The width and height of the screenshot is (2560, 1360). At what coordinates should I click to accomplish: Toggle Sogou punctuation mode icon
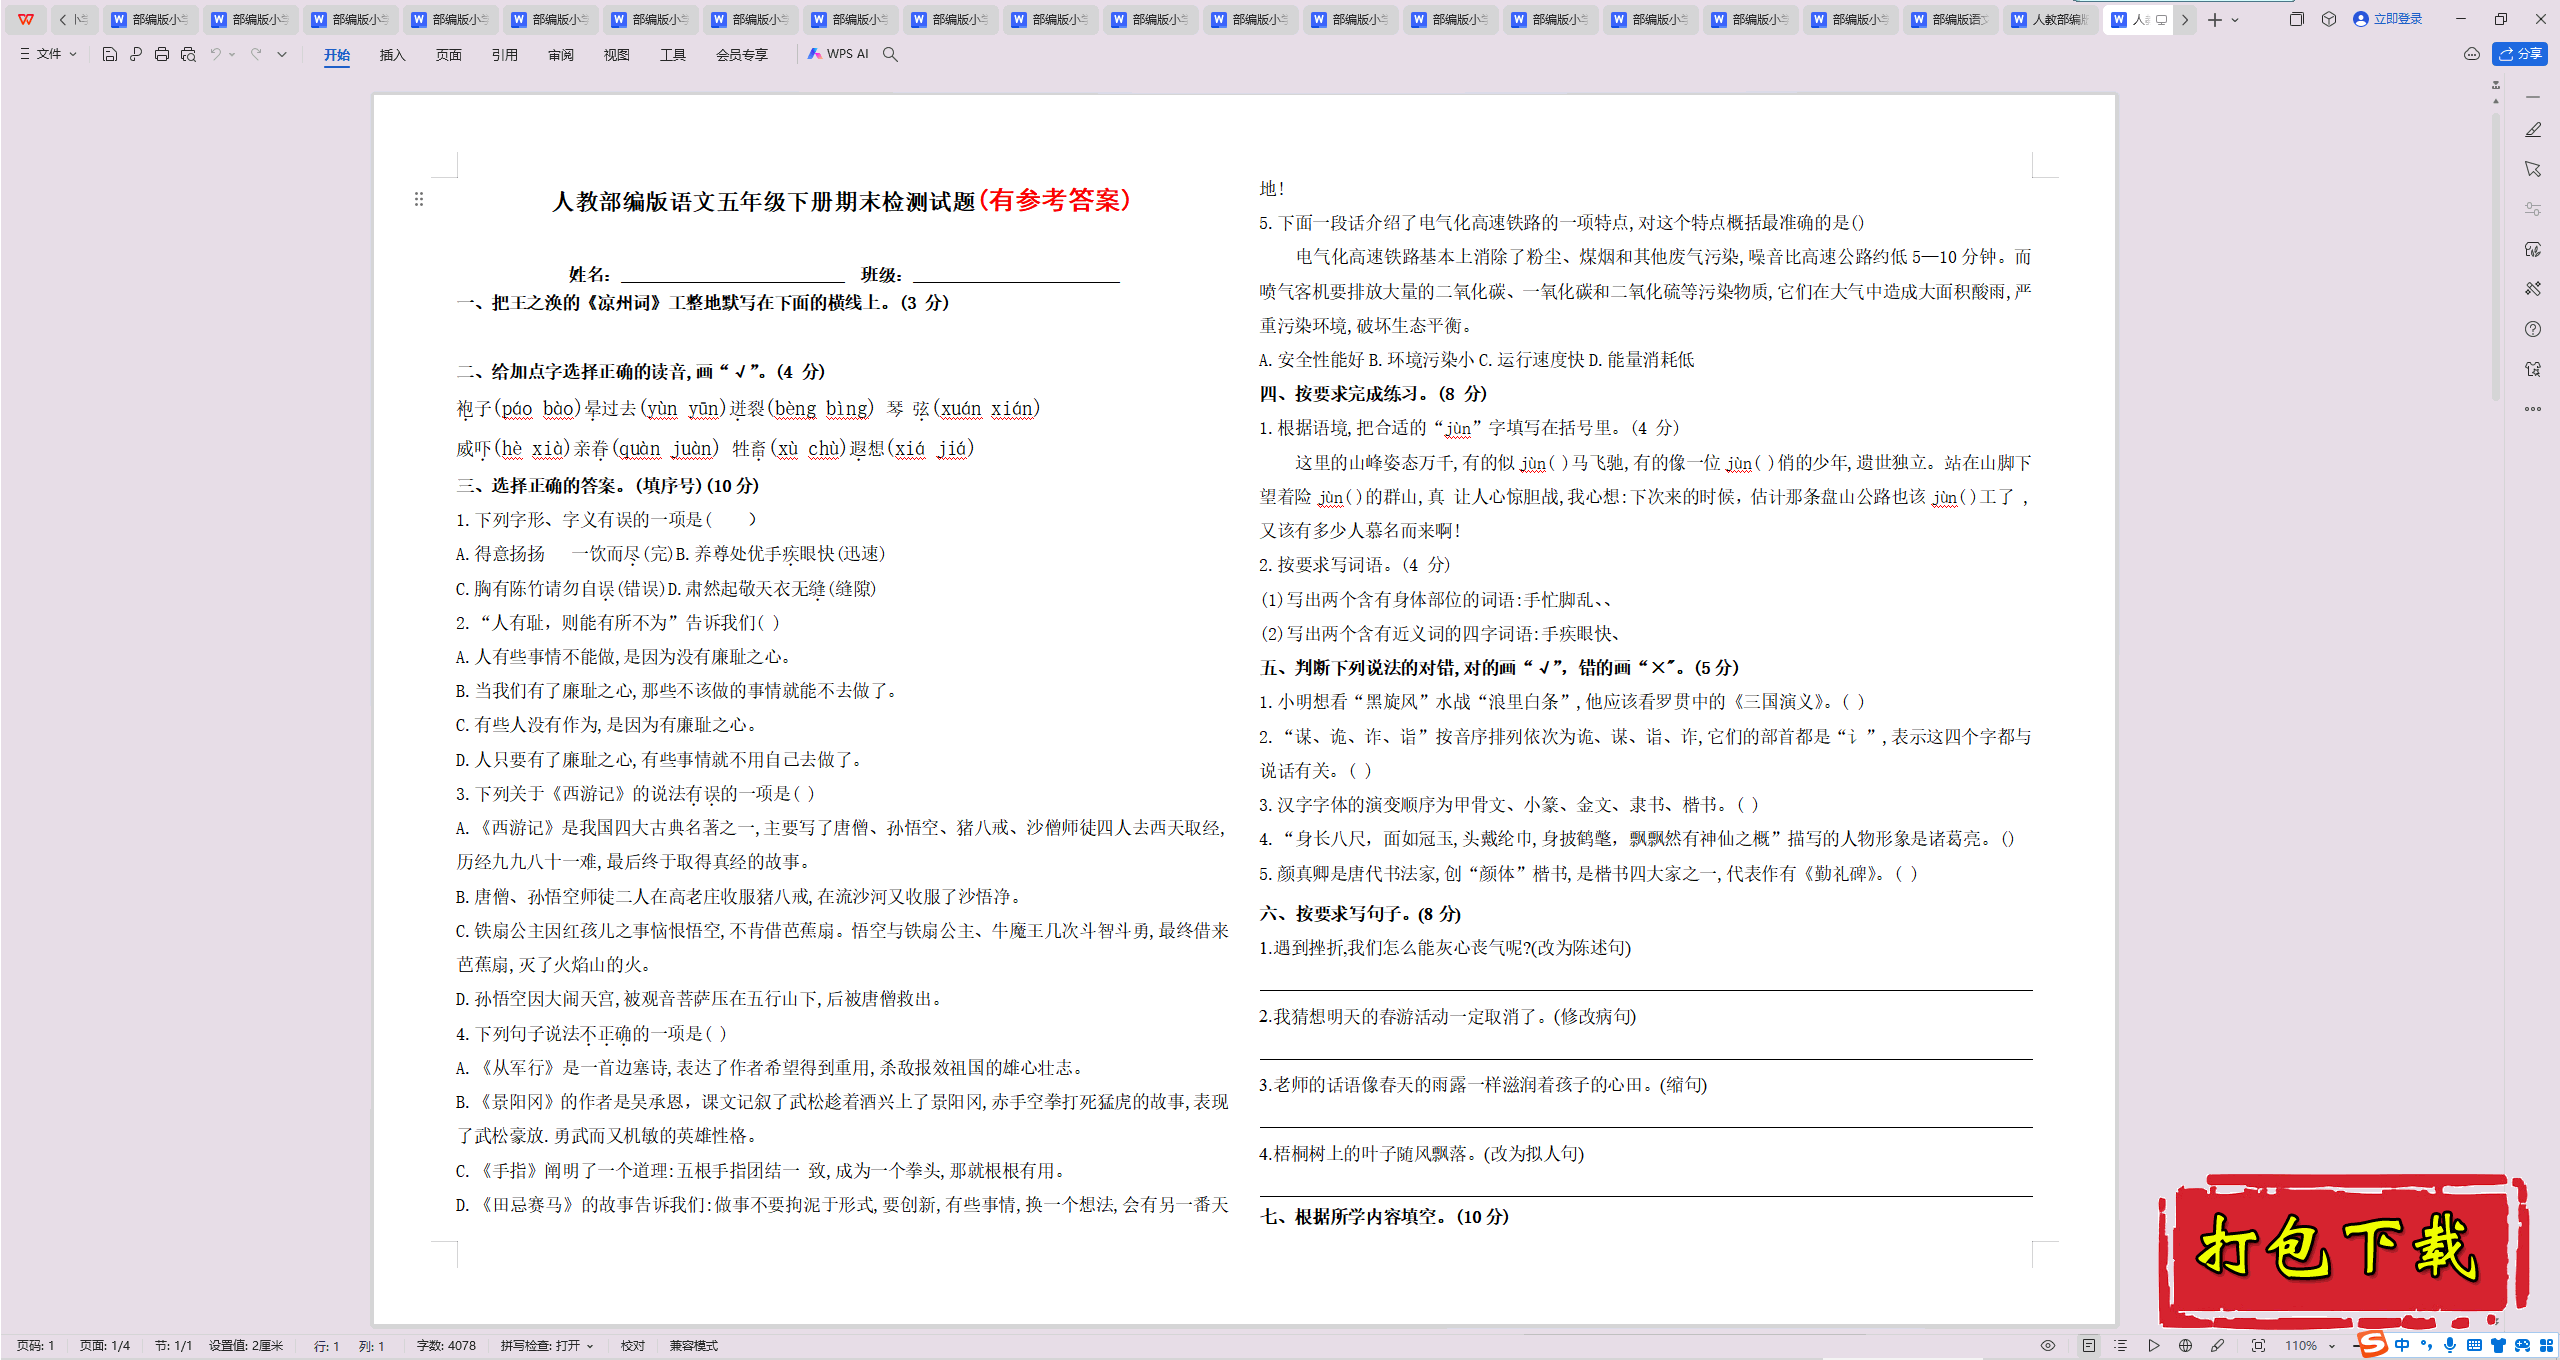point(2426,1345)
